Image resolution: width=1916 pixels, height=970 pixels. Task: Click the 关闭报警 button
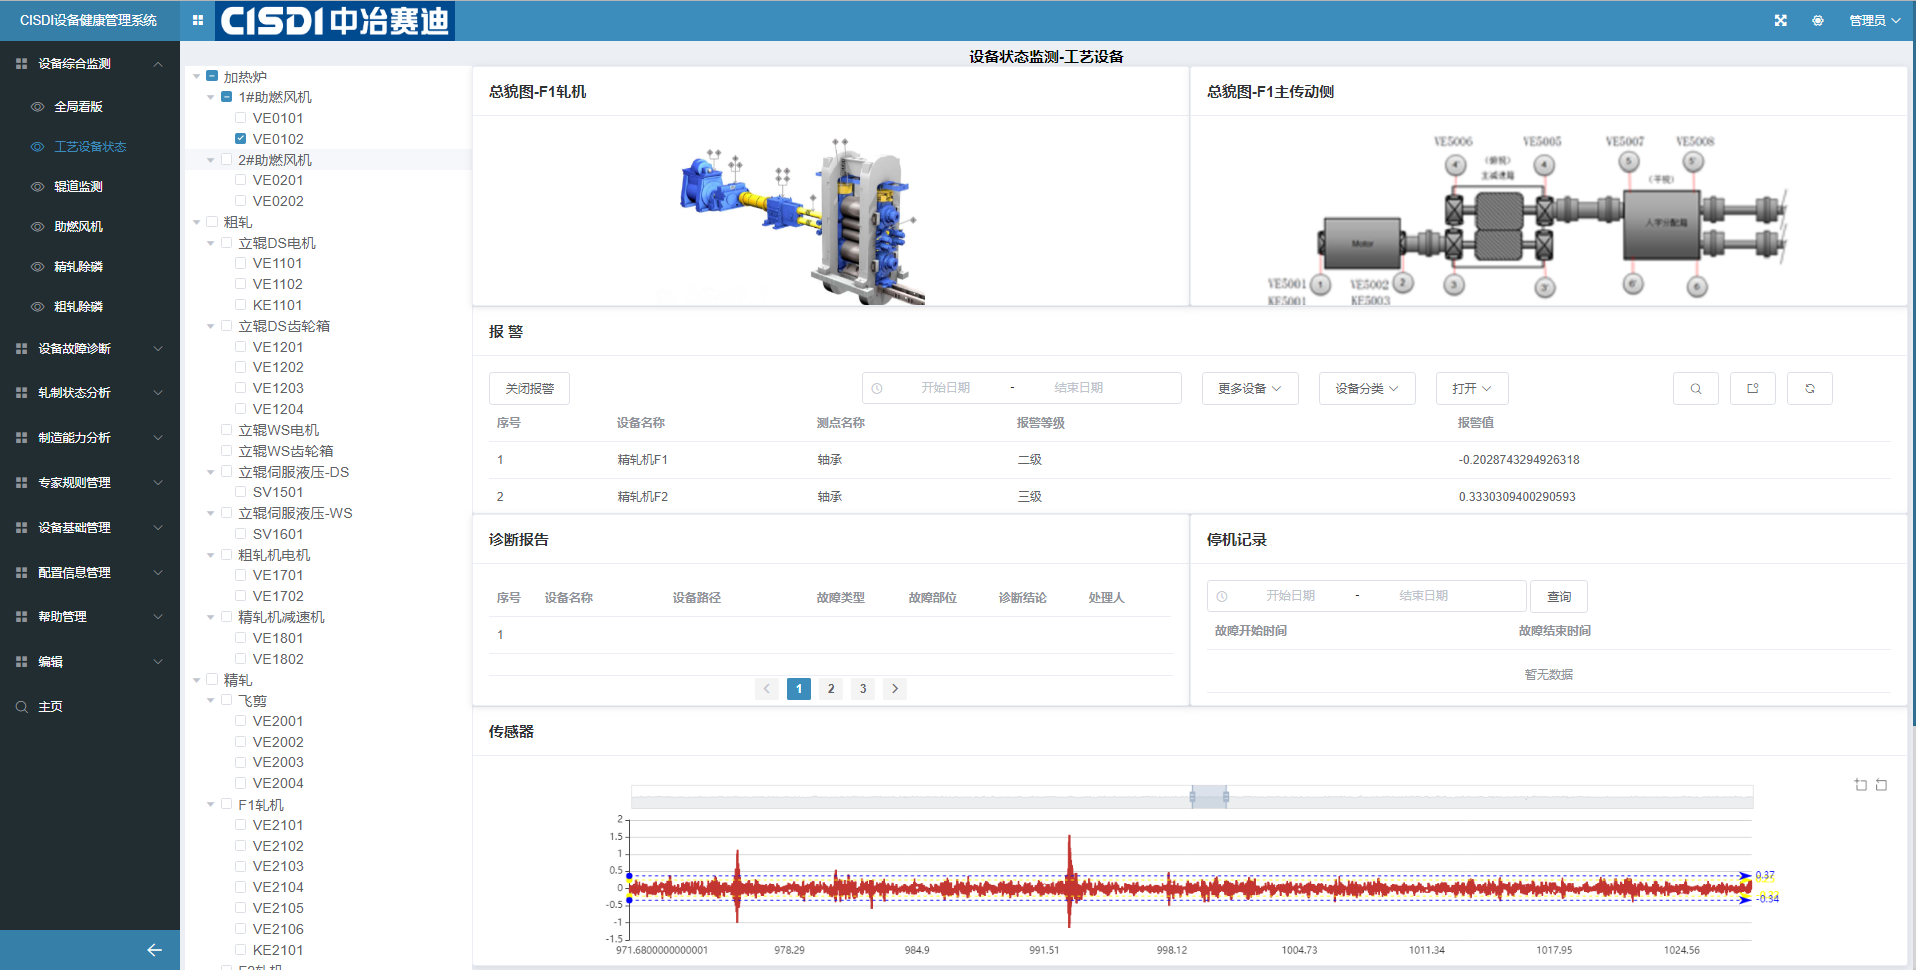(x=529, y=388)
